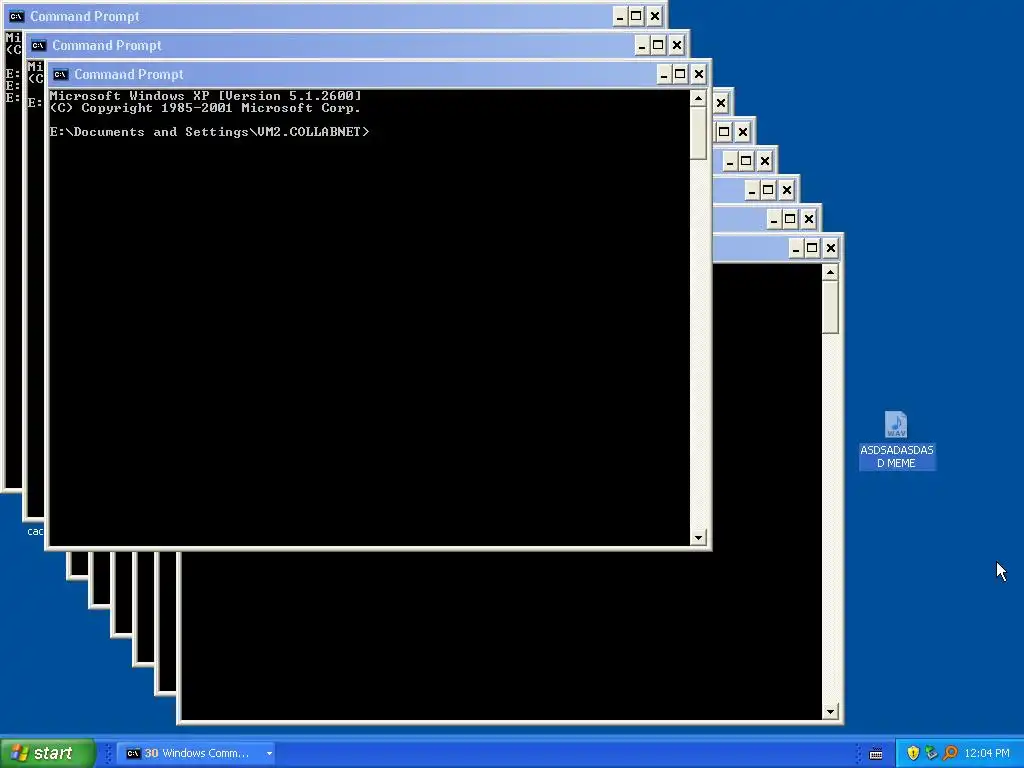Maximize the far-right window with the visible scrollbar

812,248
